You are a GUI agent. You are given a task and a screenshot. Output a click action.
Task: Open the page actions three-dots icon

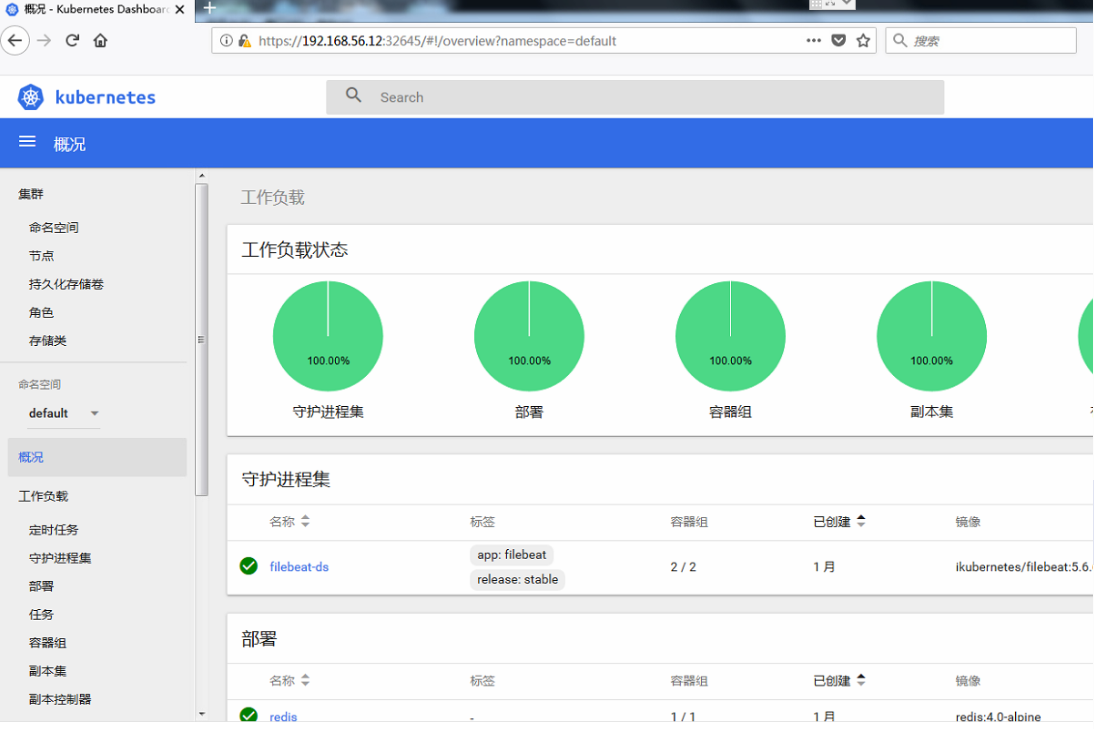814,41
